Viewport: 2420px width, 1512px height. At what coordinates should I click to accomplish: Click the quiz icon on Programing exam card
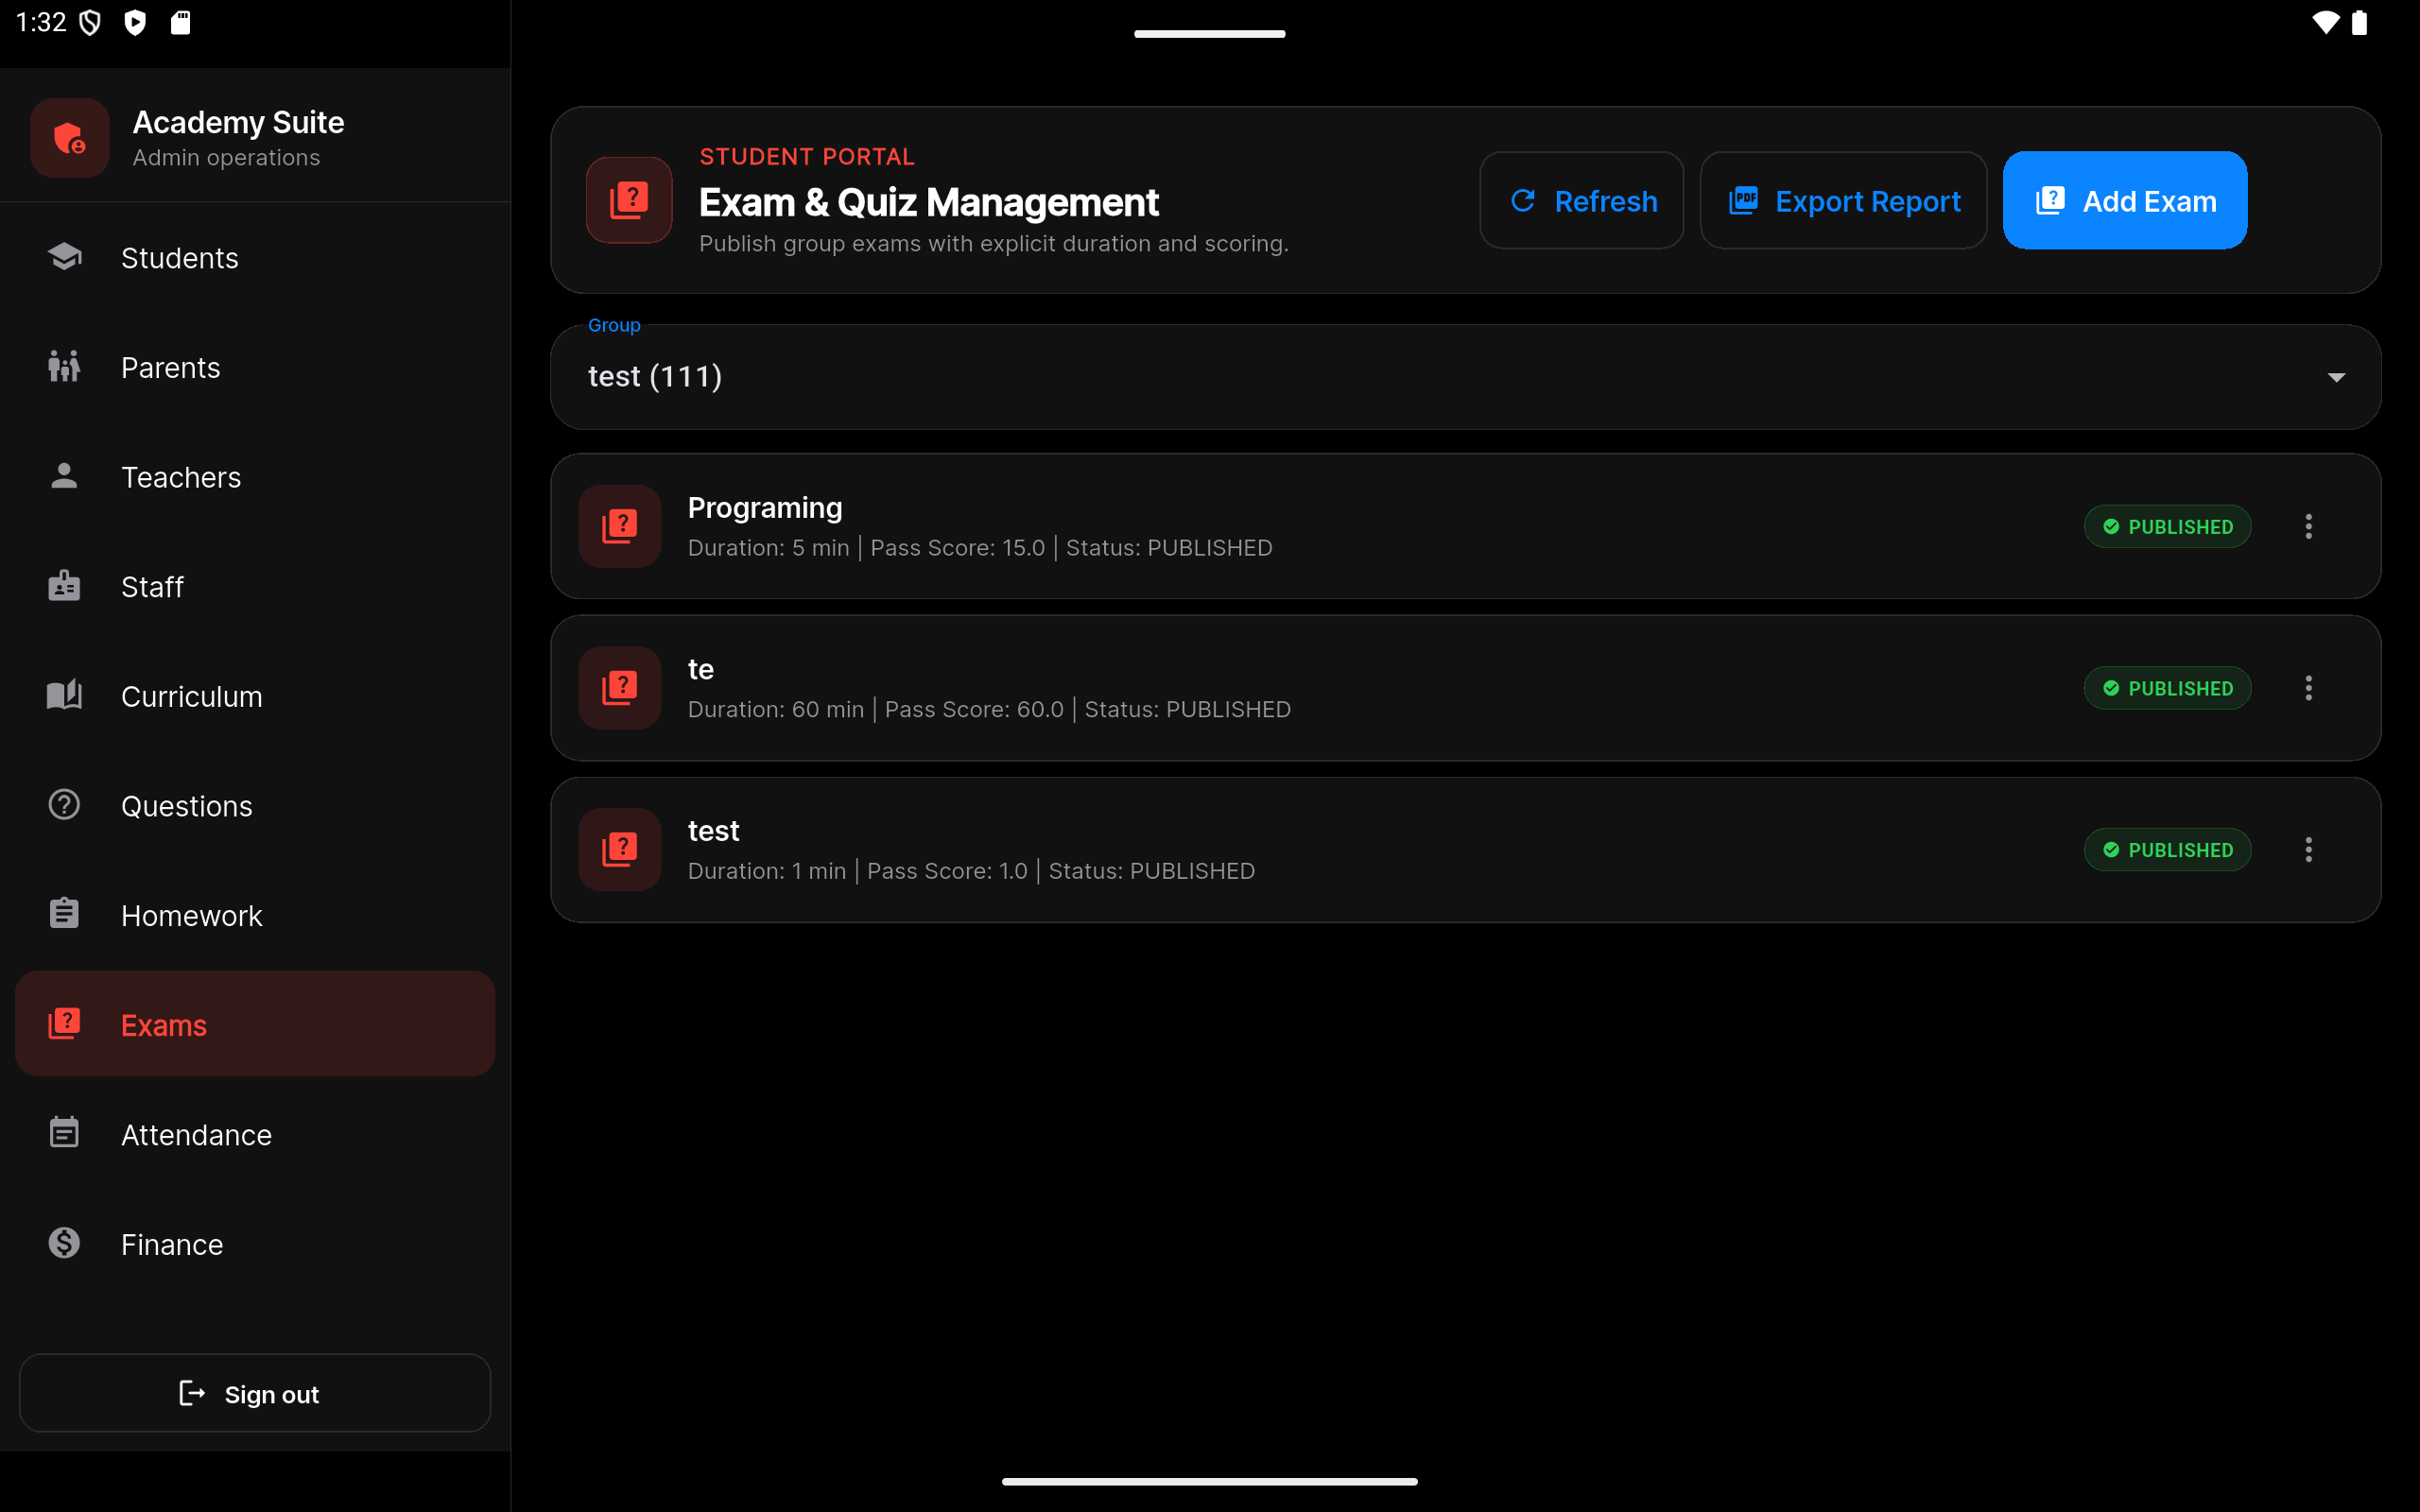[620, 526]
